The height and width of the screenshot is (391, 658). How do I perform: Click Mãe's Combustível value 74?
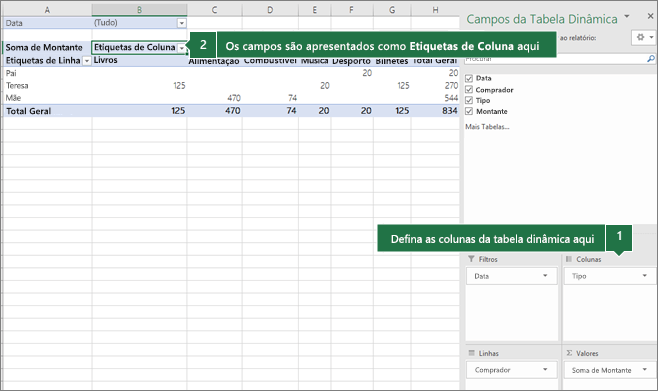coord(292,98)
